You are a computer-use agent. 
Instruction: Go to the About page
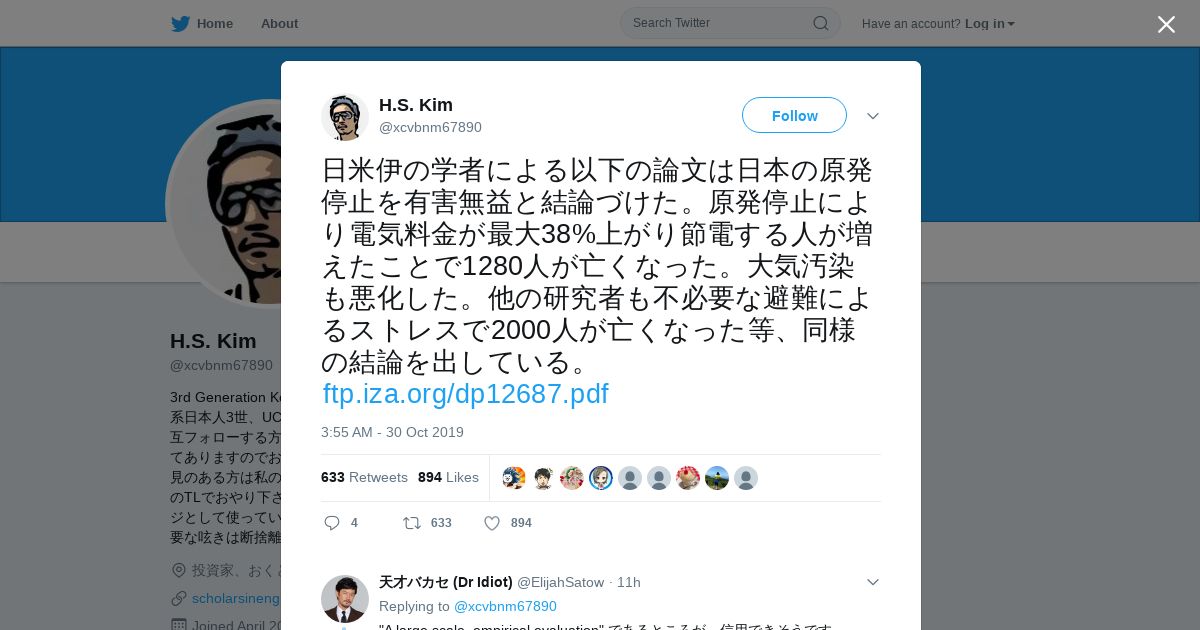coord(279,24)
